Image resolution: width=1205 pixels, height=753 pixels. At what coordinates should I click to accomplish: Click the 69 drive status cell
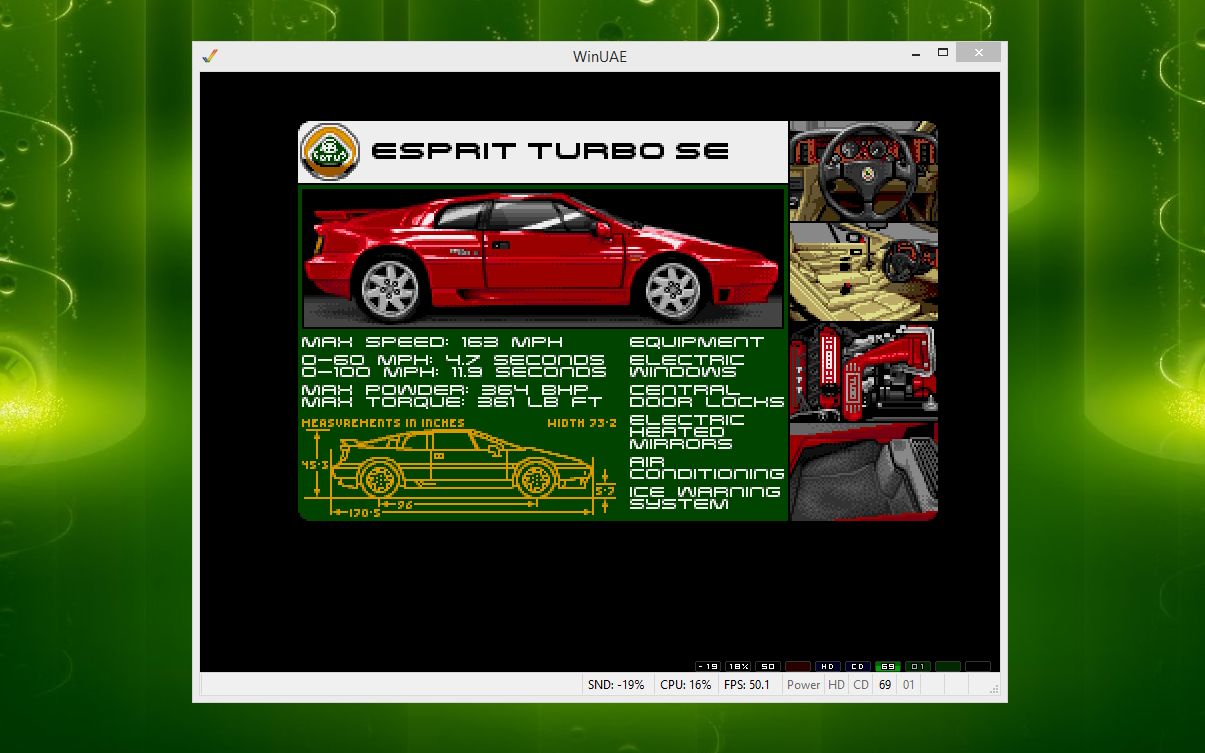pyautogui.click(x=885, y=685)
